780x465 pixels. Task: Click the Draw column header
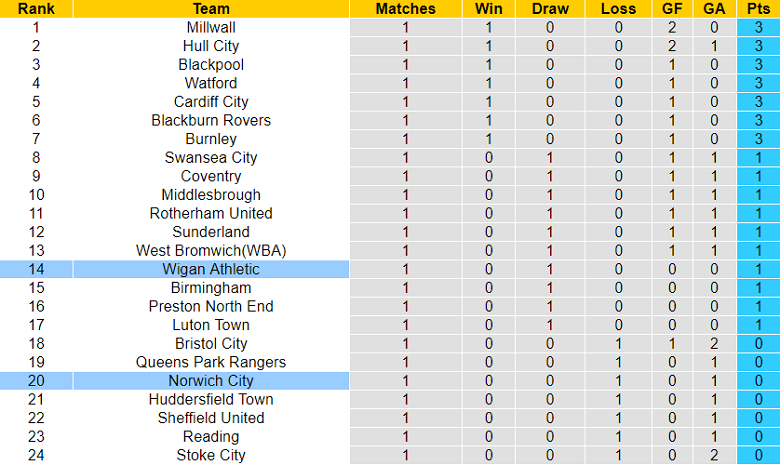point(551,9)
